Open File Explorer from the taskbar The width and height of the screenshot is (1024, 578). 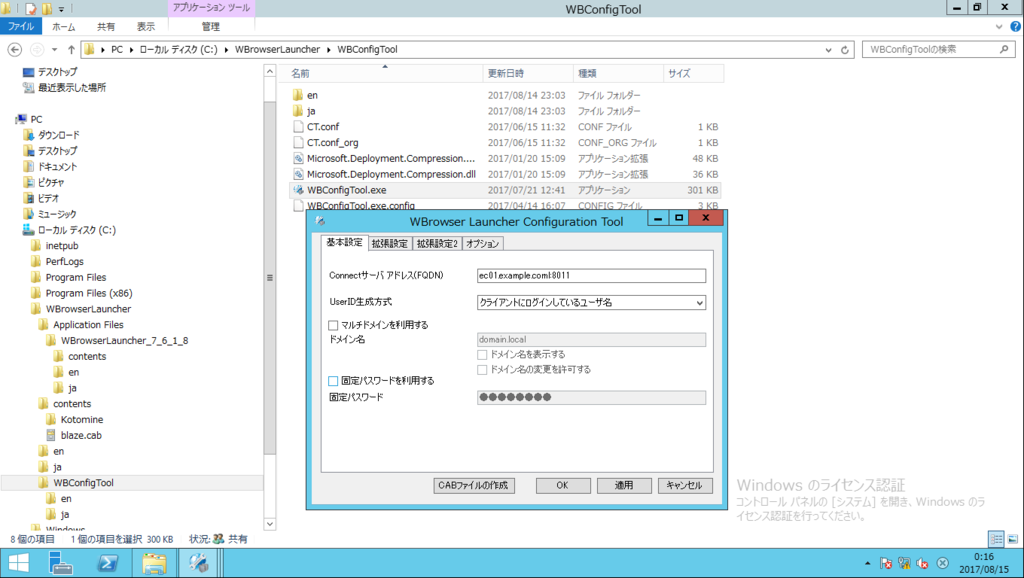click(x=154, y=562)
